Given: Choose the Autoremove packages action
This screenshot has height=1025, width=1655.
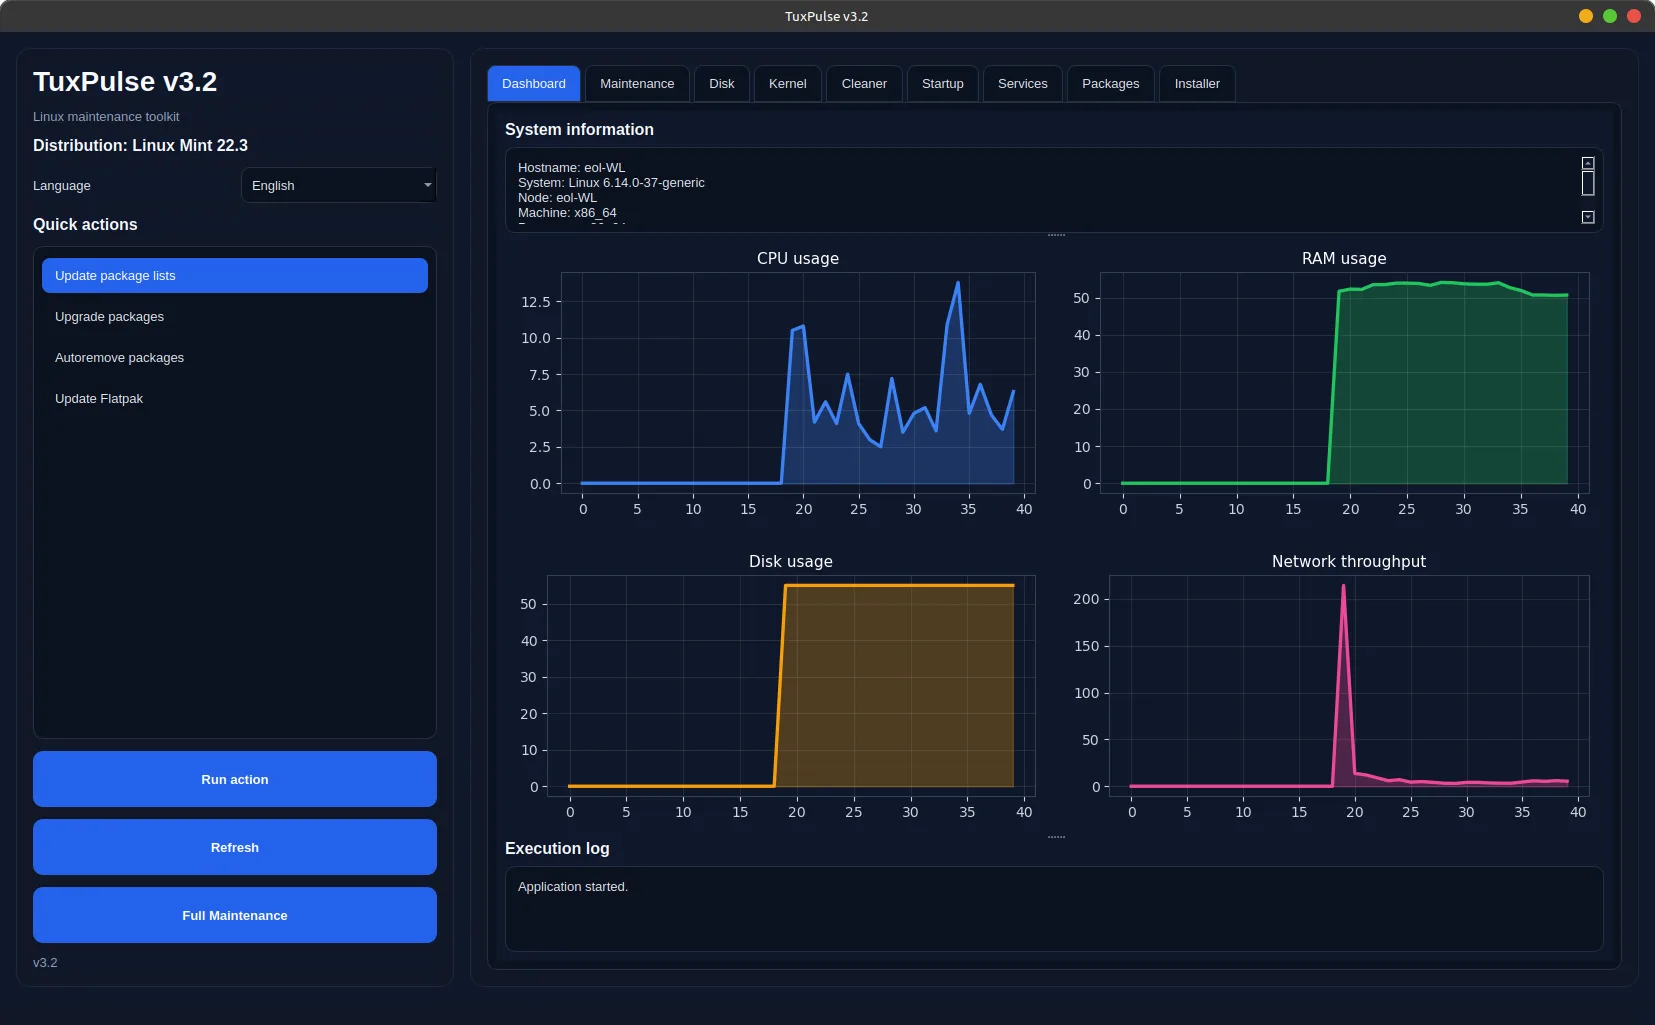Looking at the screenshot, I should [234, 357].
